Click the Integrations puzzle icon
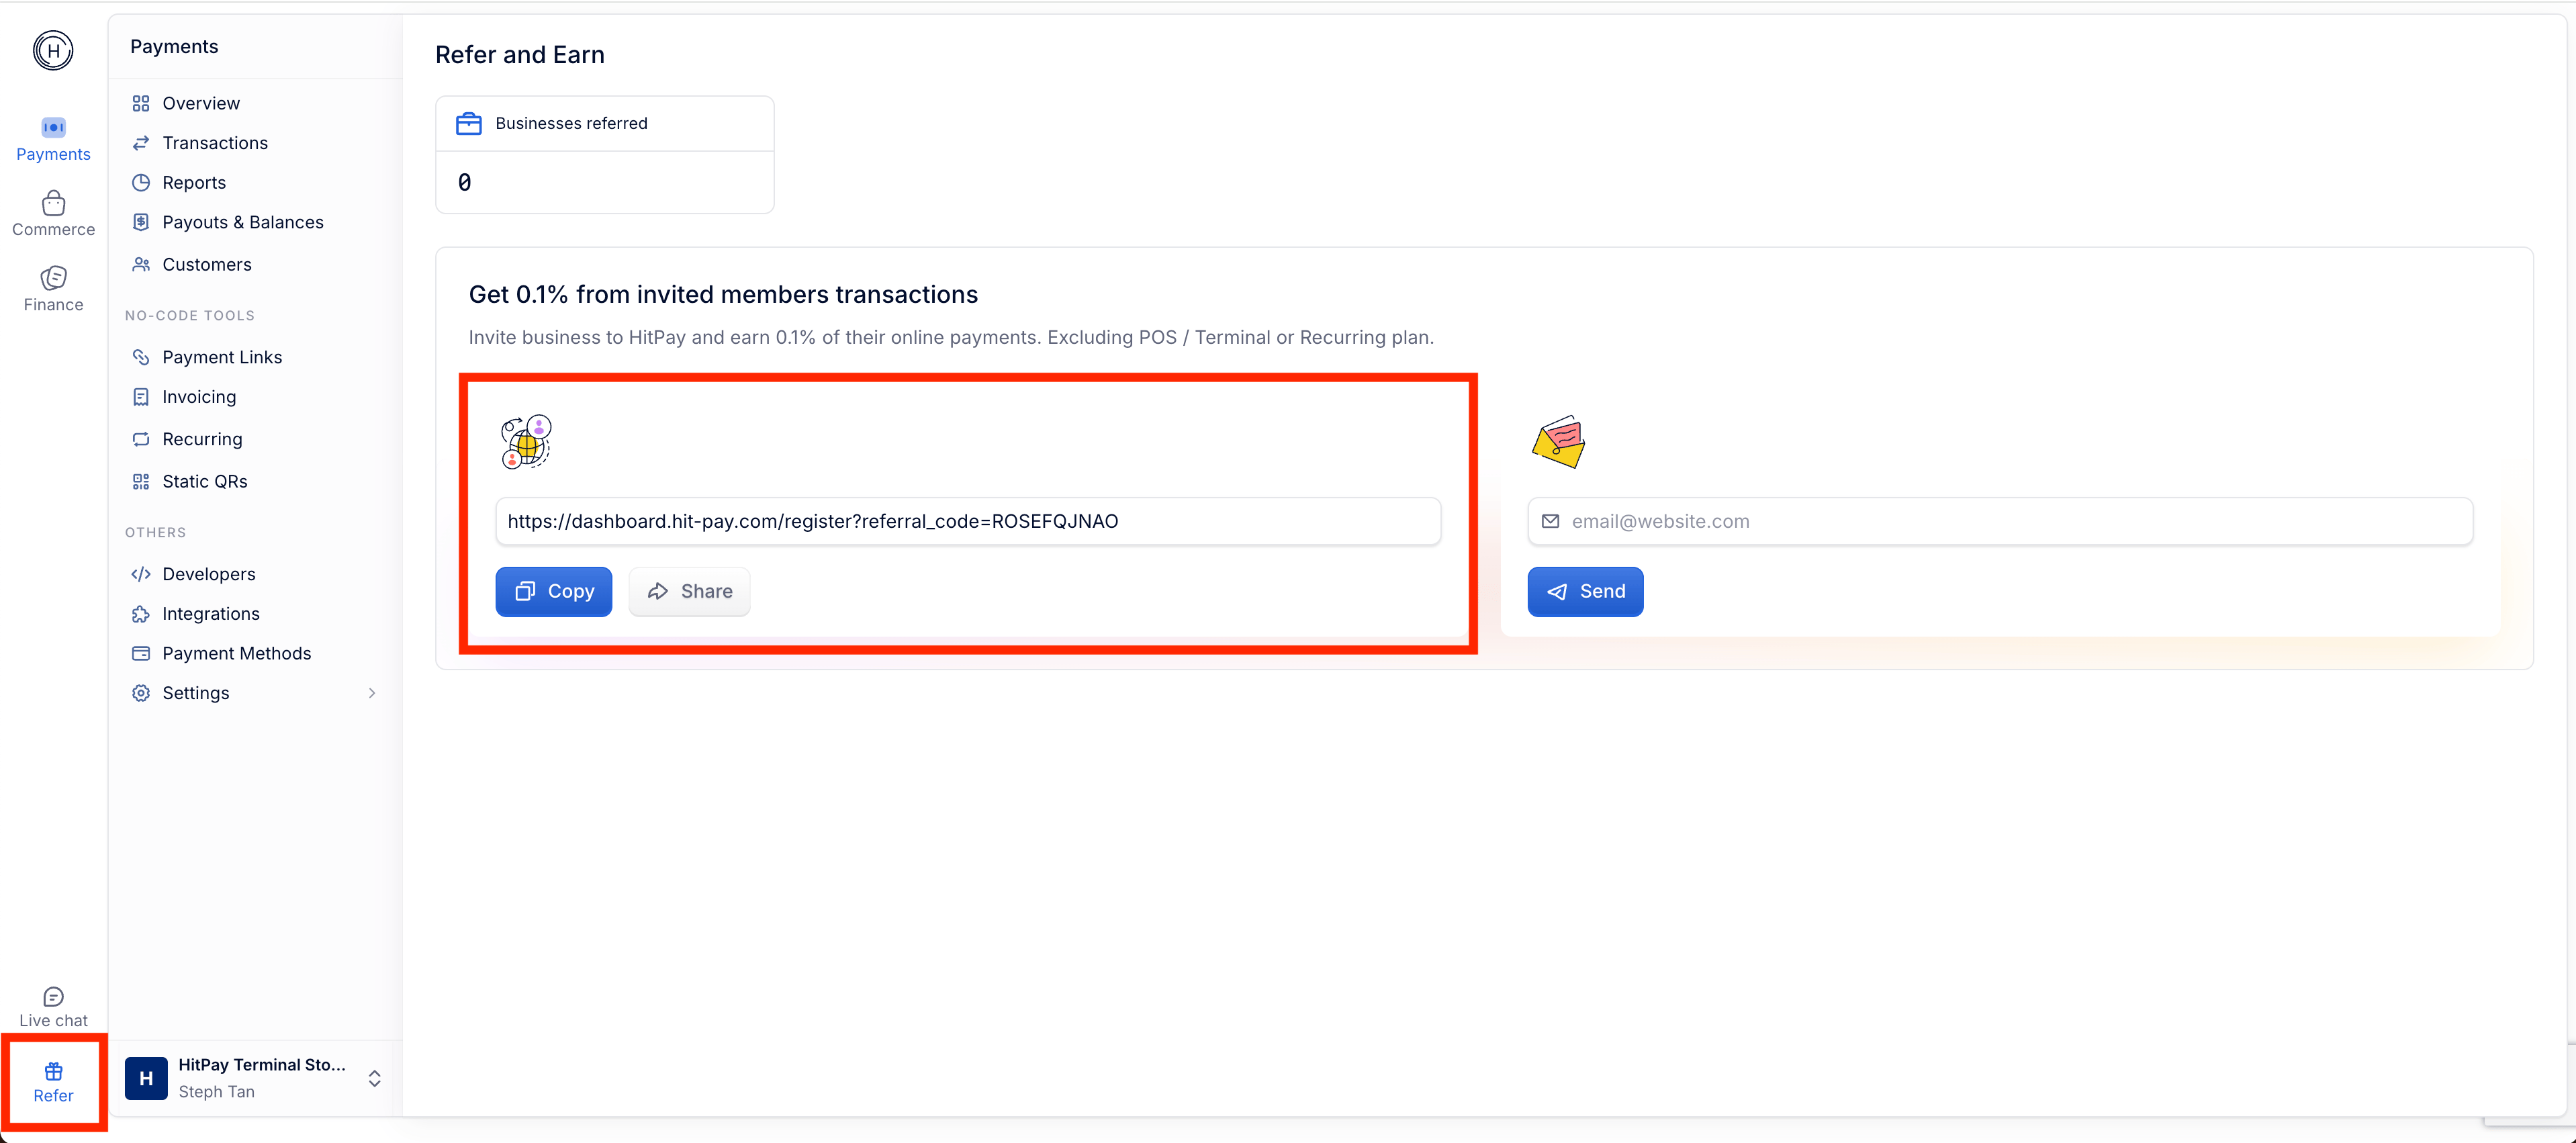 141,614
